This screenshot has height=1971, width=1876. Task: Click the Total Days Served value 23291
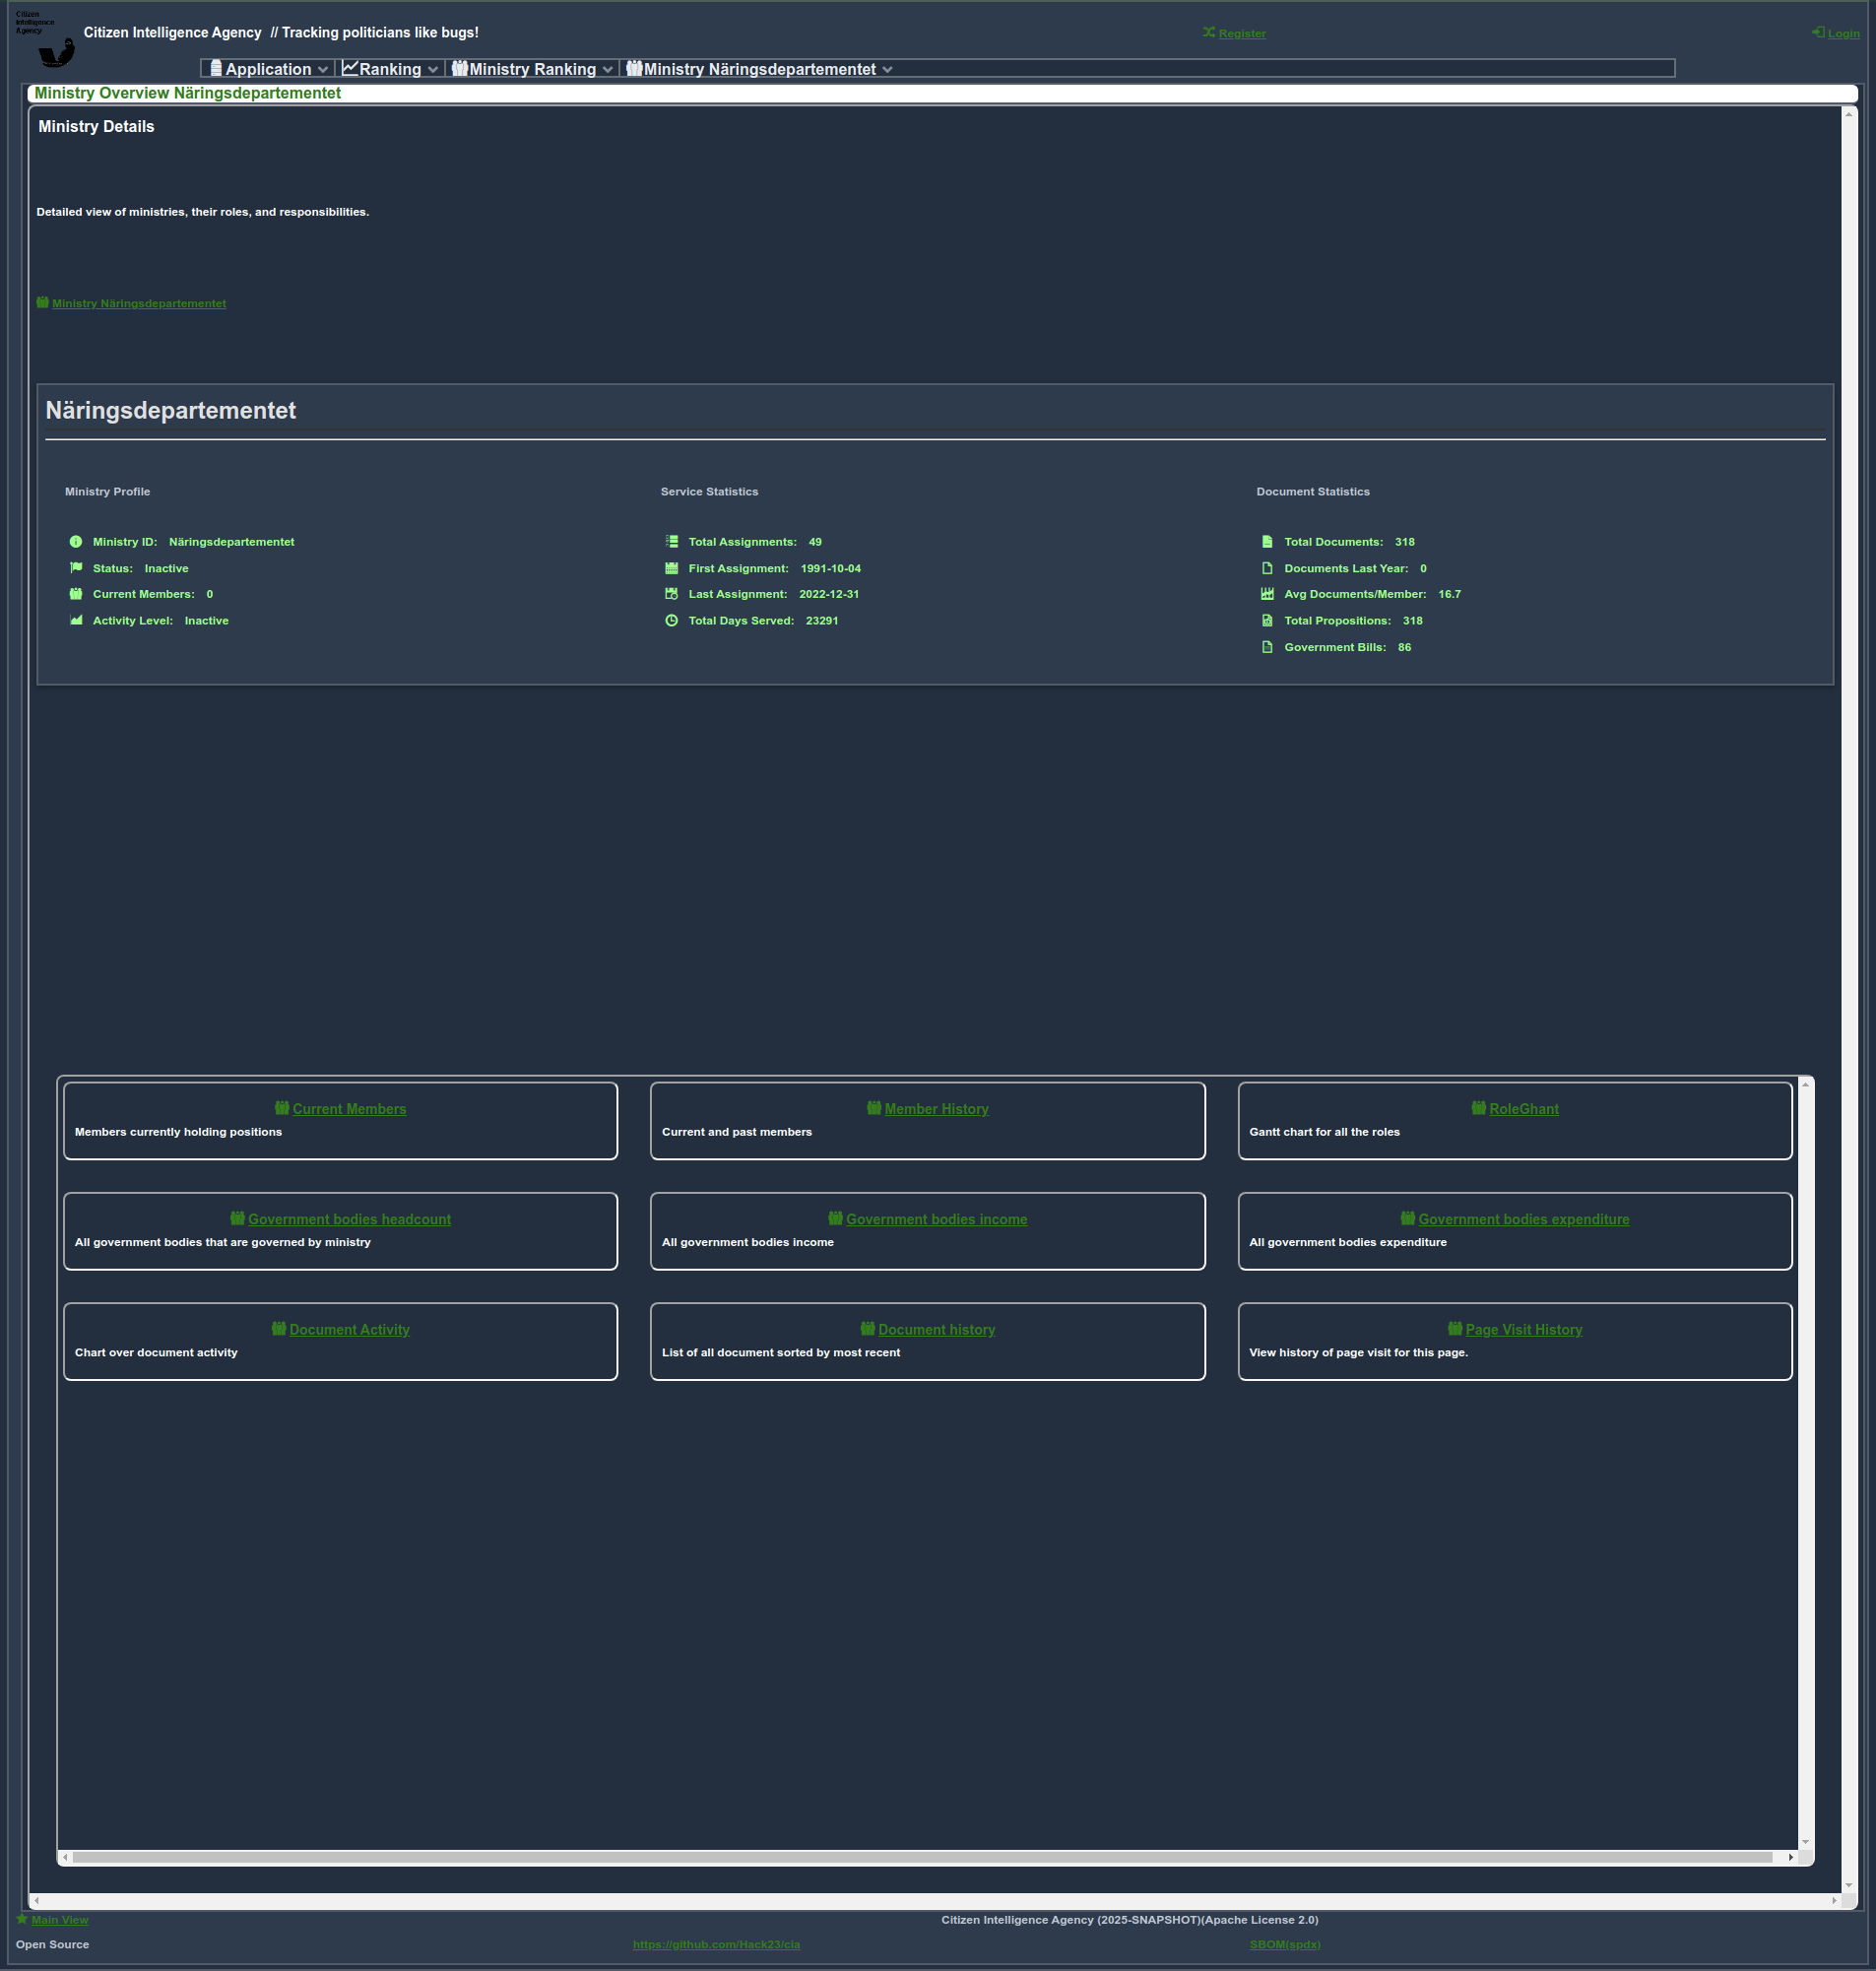click(x=822, y=621)
